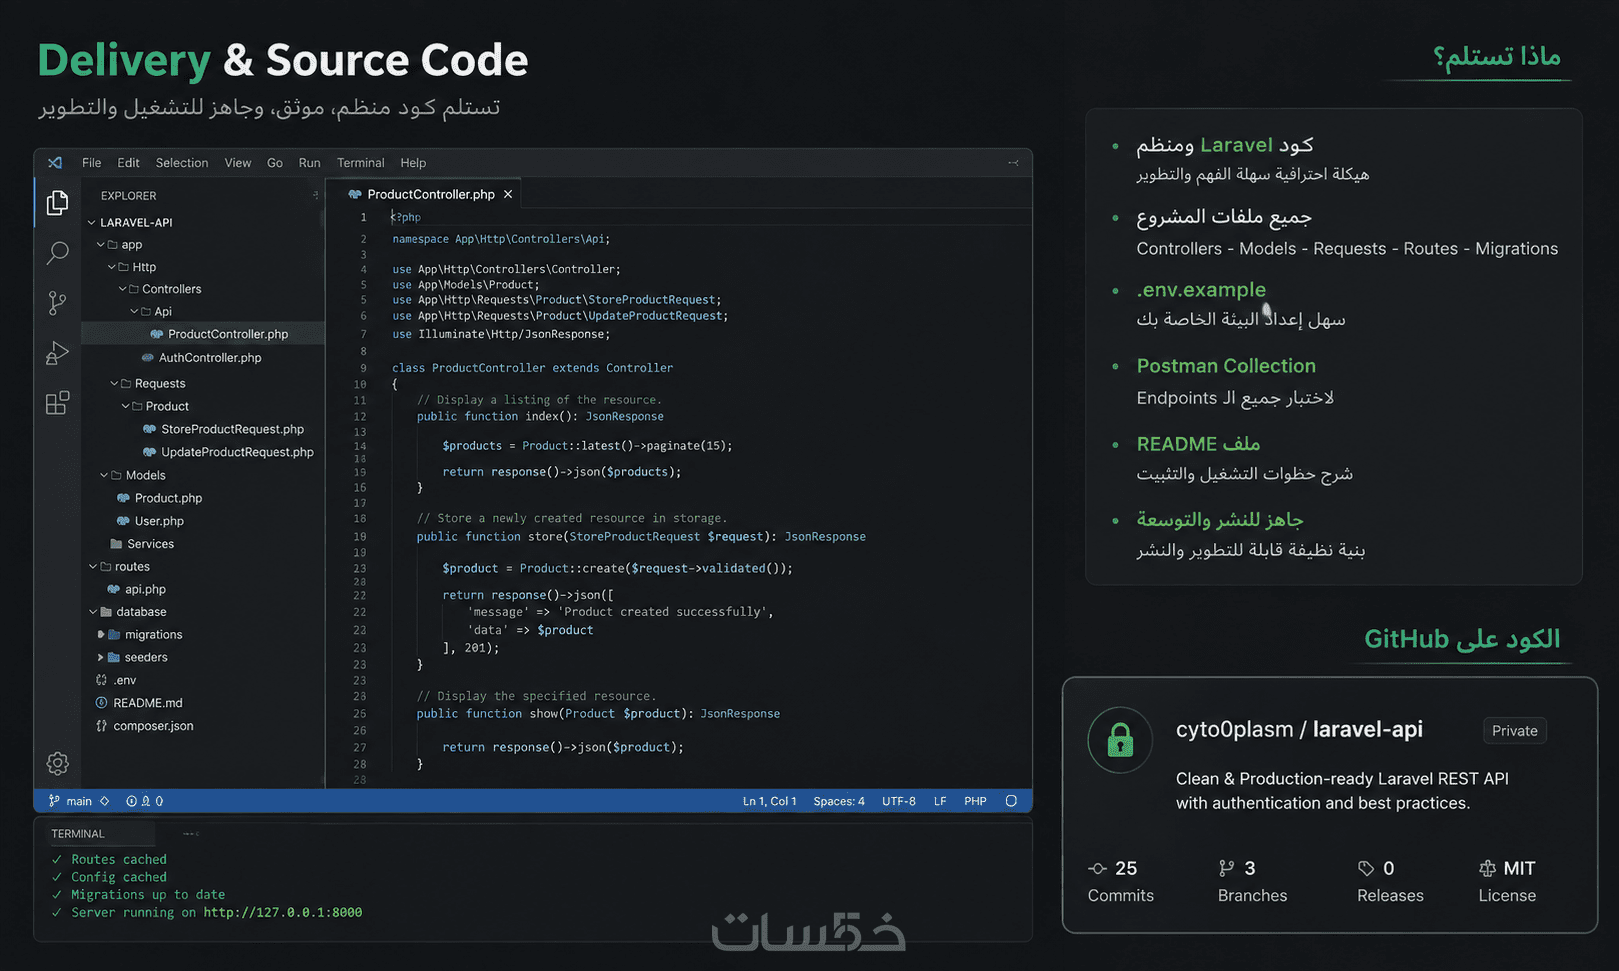
Task: Click the main branch indicator in status bar
Action: [78, 801]
